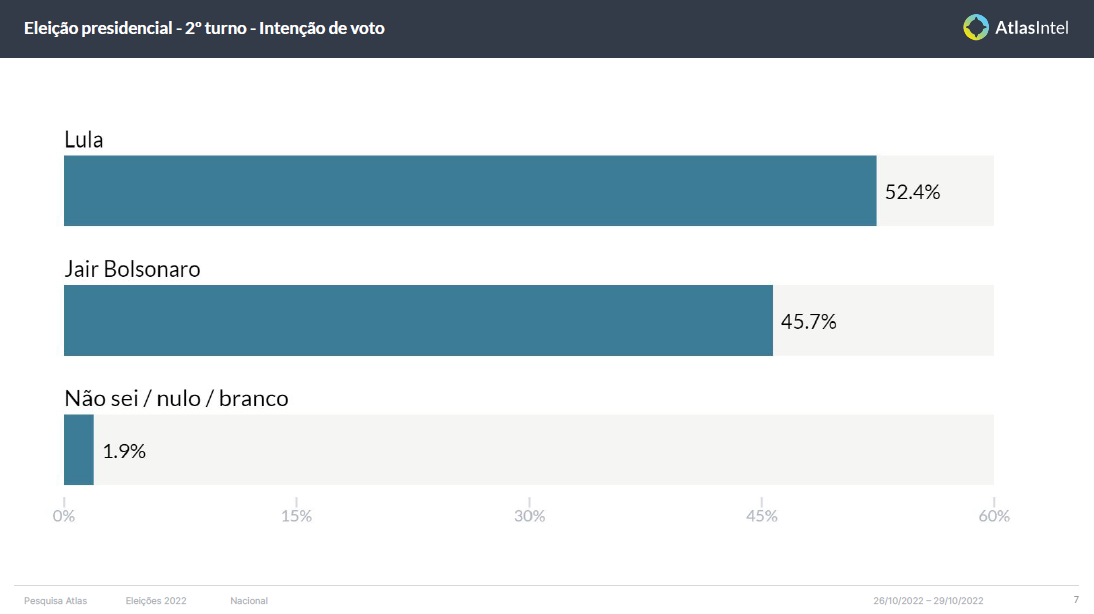The image size is (1094, 614).
Task: Click the 45% axis tick label
Action: coord(762,516)
